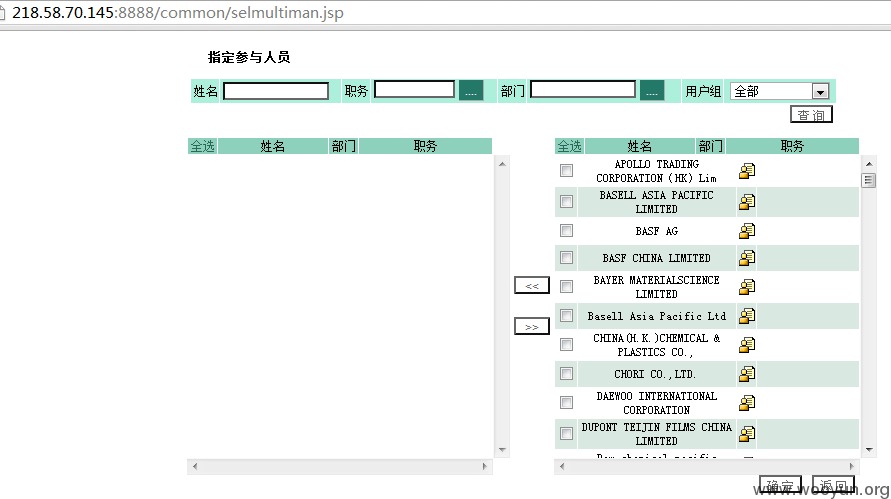Tick the DUPONT TEIJIN FILMS CHINA checkbox
This screenshot has height=499, width=891.
click(x=567, y=434)
